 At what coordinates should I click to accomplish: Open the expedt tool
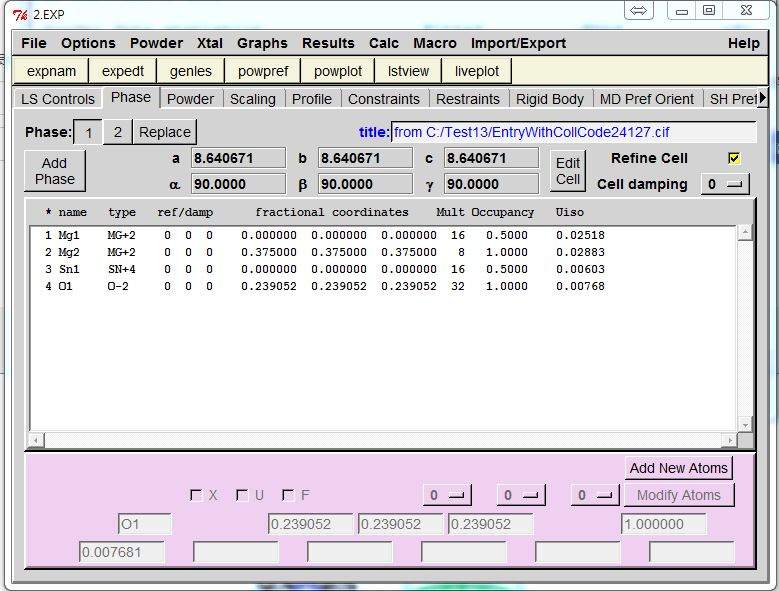[x=123, y=71]
